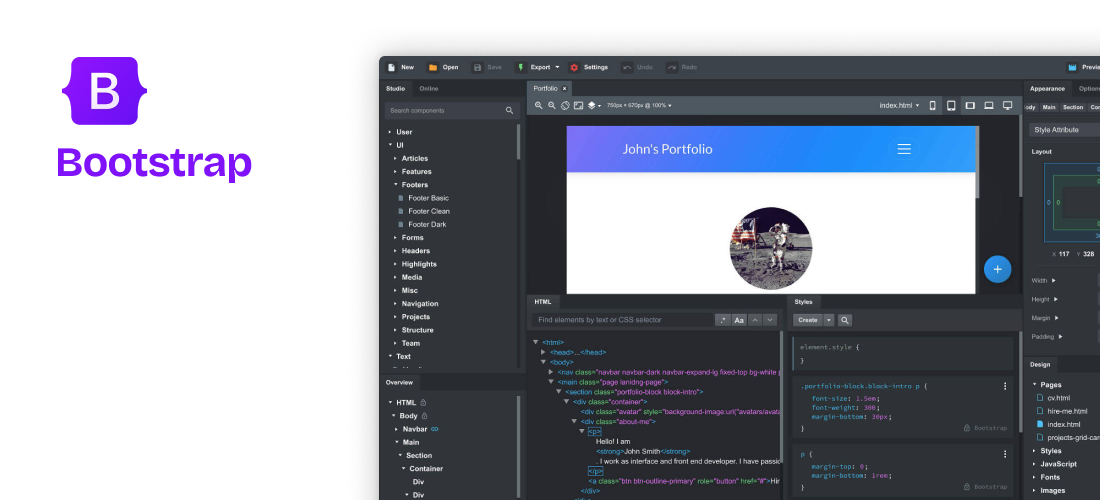
Task: Click the blue plus floating button
Action: coord(997,269)
